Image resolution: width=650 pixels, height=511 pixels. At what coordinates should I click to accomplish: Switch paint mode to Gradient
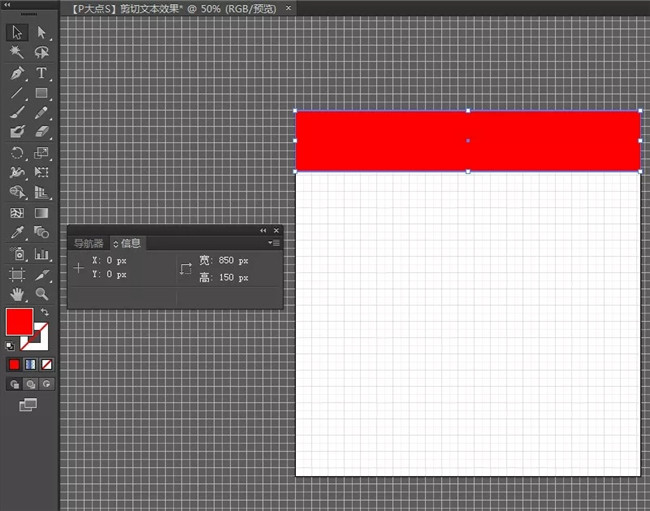(30, 364)
